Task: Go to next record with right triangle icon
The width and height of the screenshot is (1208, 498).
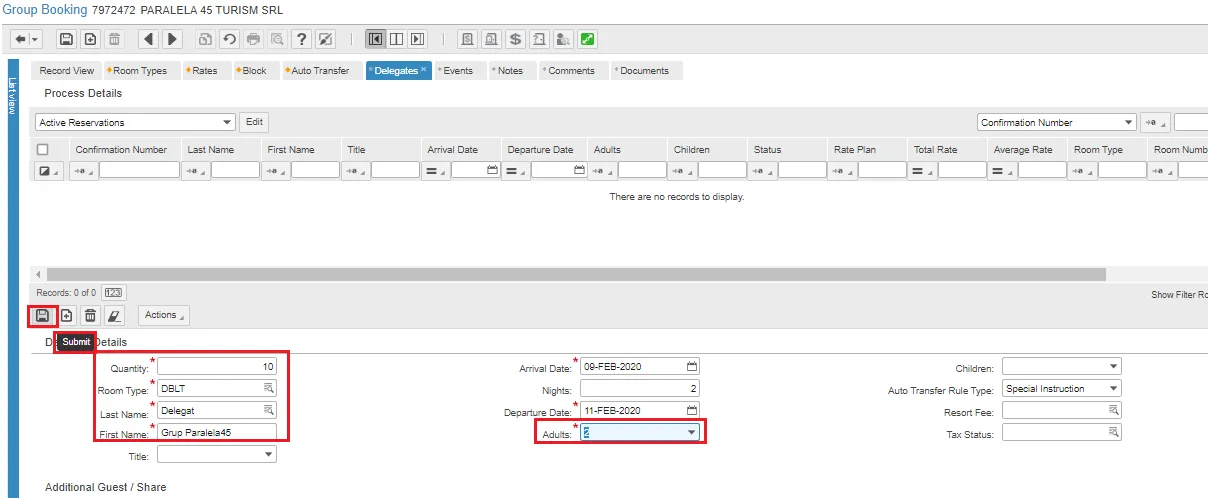Action: pyautogui.click(x=172, y=39)
